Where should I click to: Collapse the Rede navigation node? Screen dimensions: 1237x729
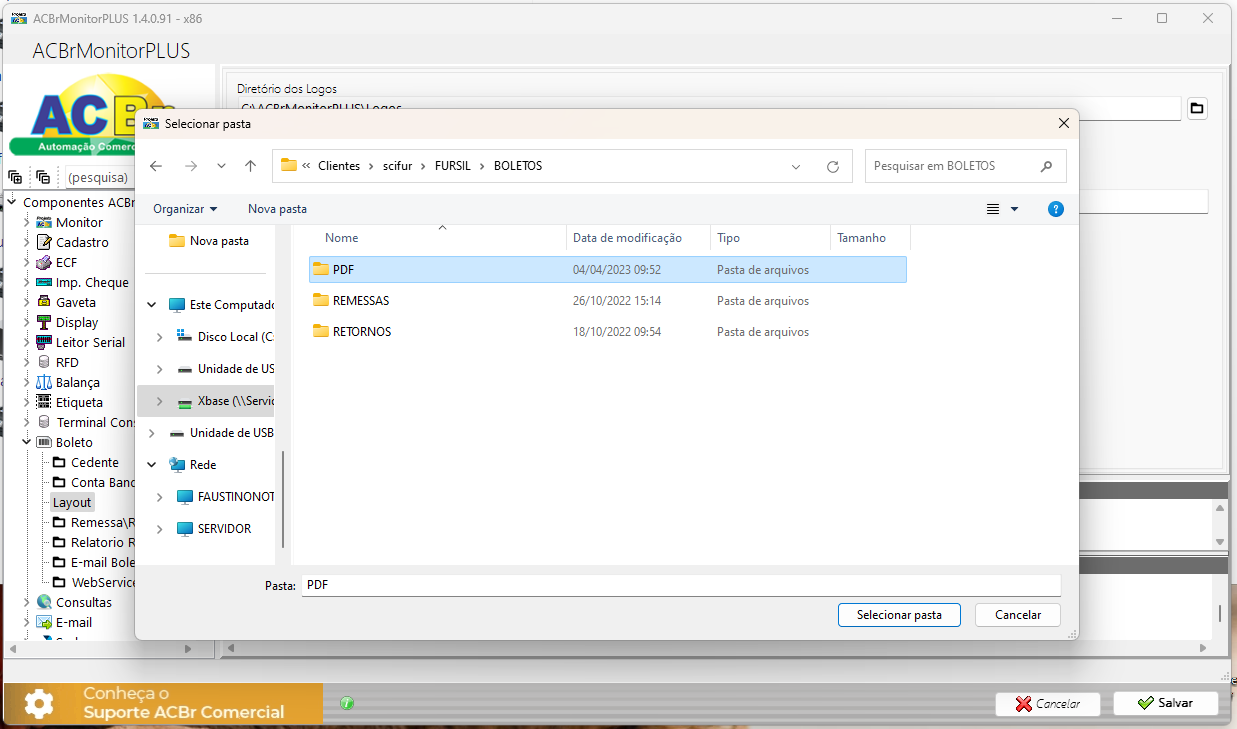[152, 465]
